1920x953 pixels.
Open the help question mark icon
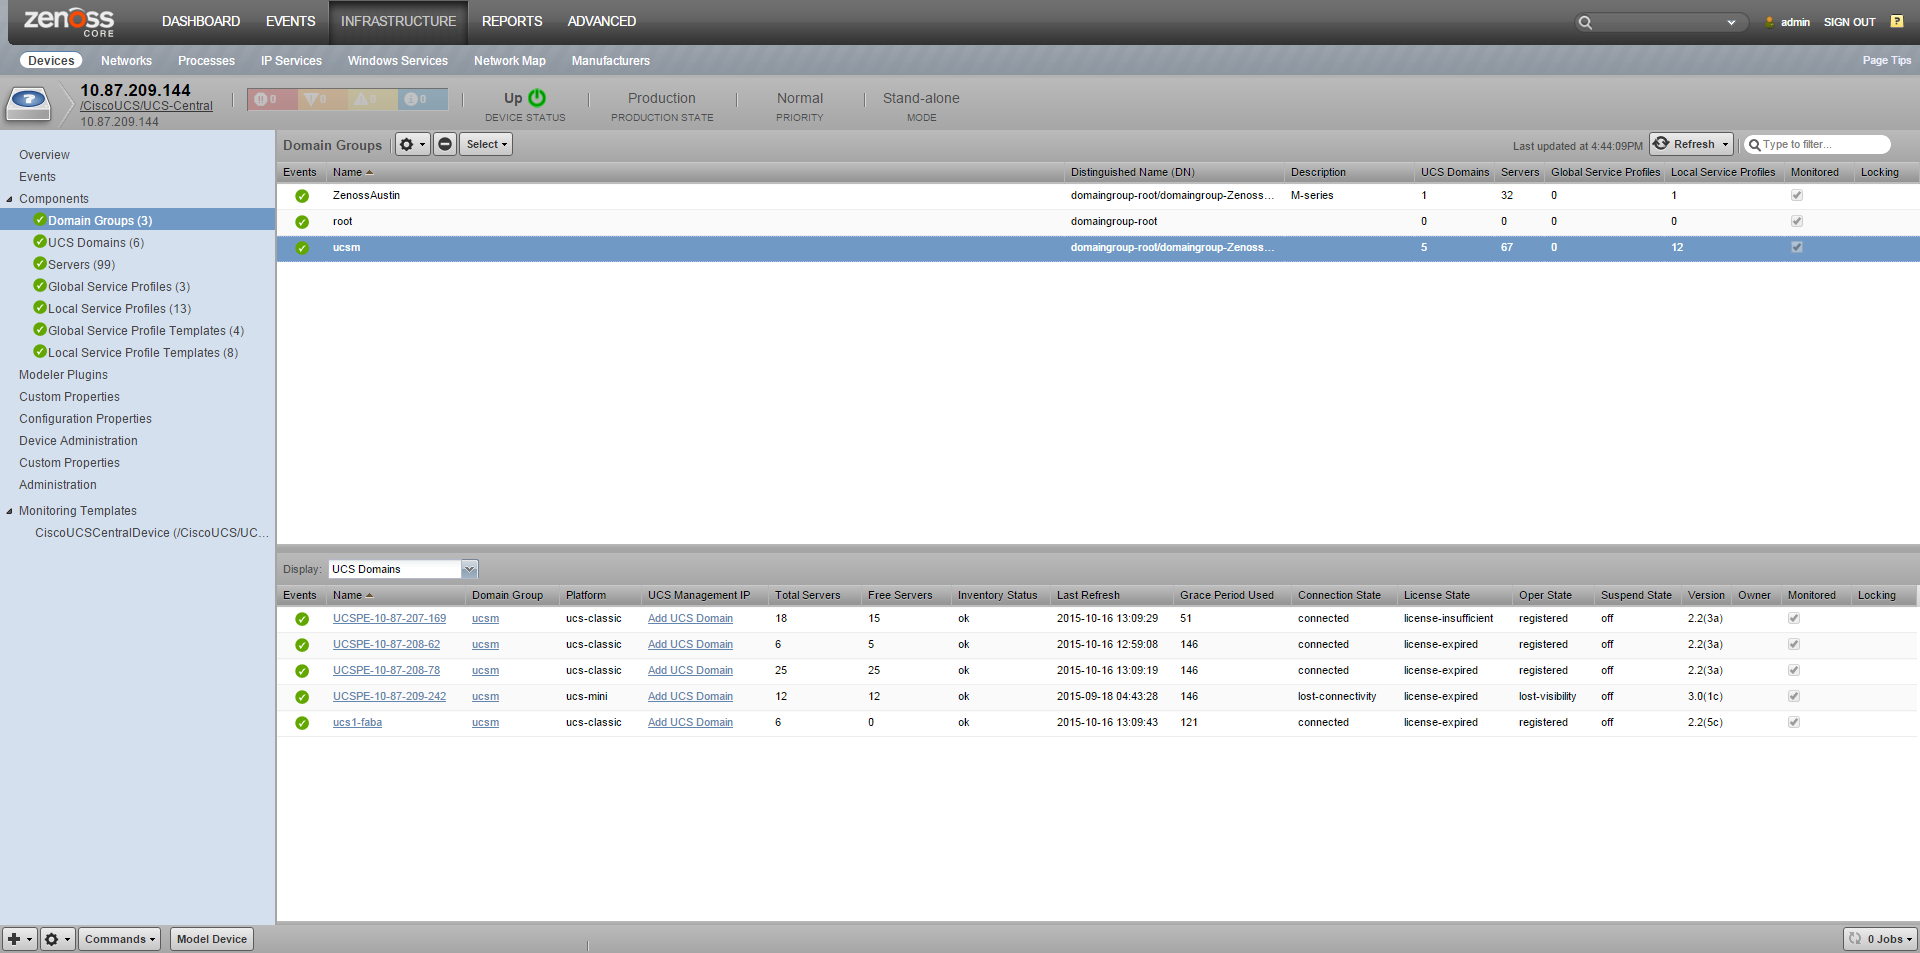click(1896, 21)
